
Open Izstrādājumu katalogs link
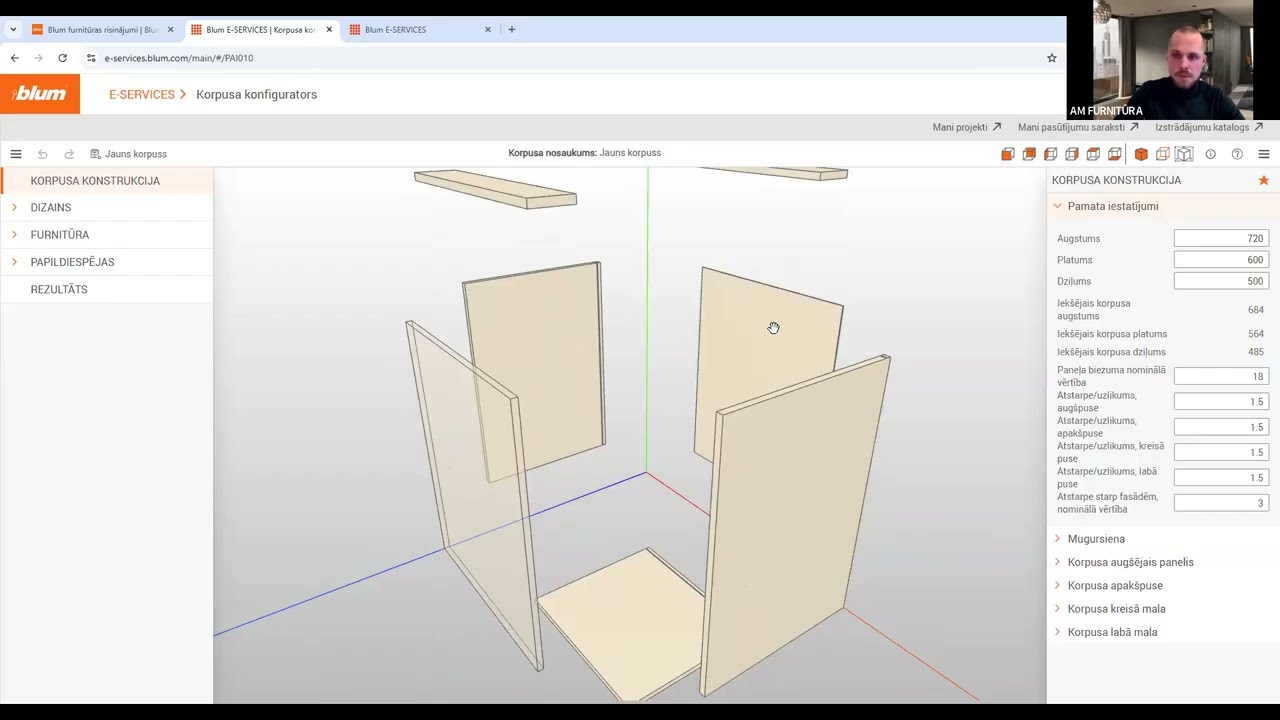pos(1209,127)
